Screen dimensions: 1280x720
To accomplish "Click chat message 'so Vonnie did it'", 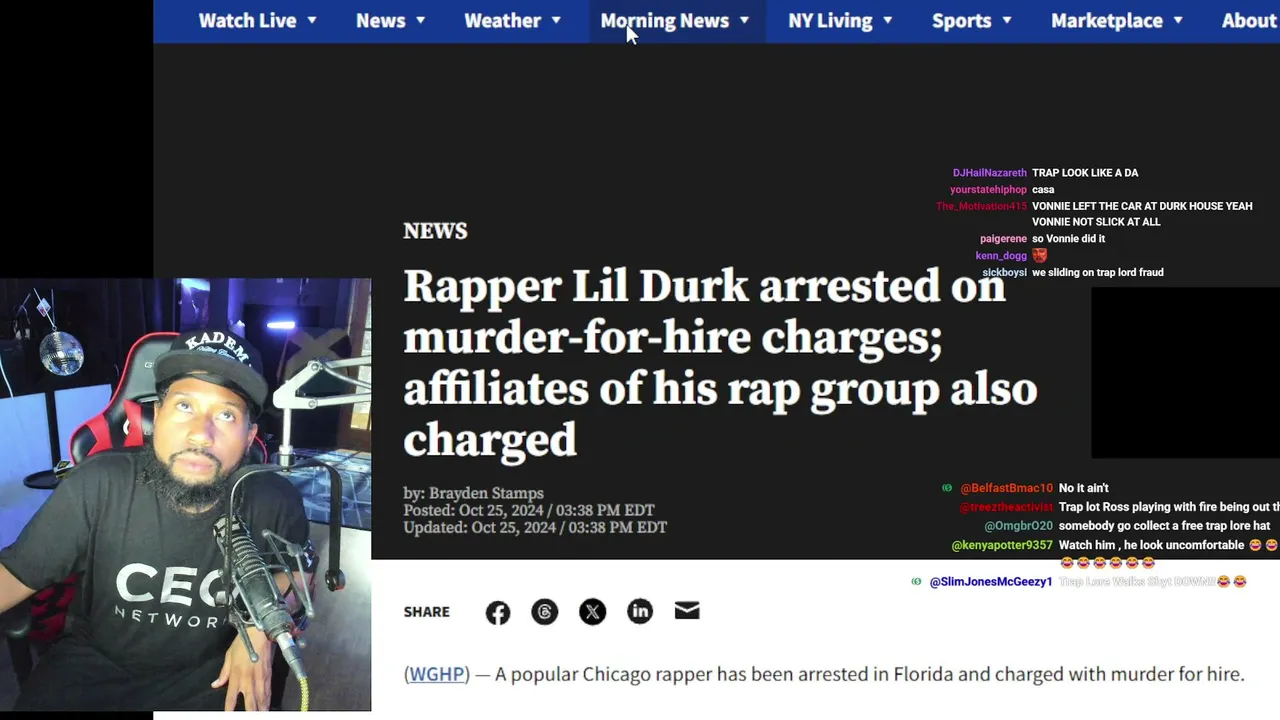I will coord(1068,239).
